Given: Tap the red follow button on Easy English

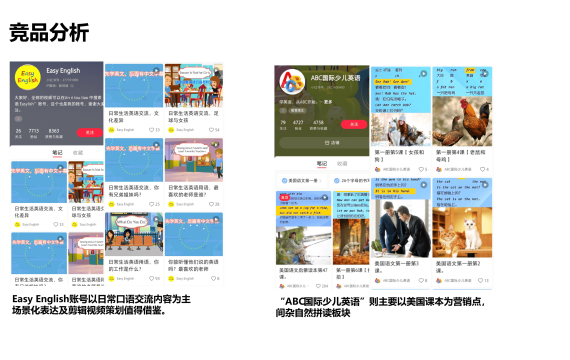Looking at the screenshot, I should point(89,132).
